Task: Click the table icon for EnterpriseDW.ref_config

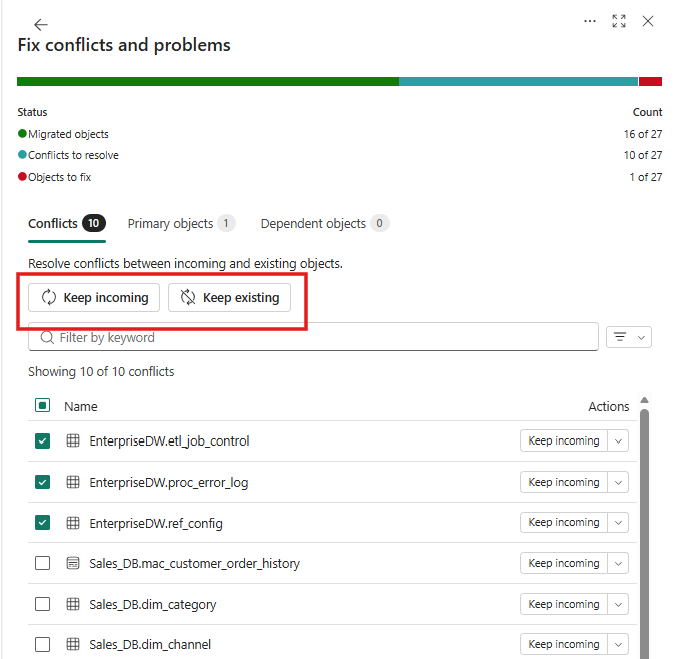Action: tap(73, 523)
